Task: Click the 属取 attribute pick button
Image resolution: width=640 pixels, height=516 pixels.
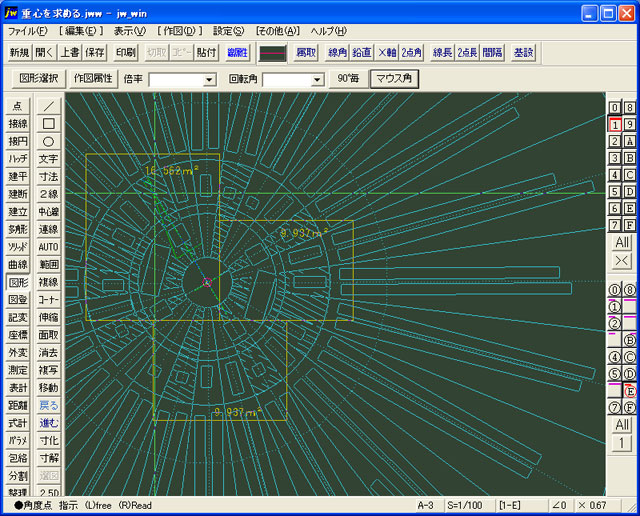Action: 306,53
